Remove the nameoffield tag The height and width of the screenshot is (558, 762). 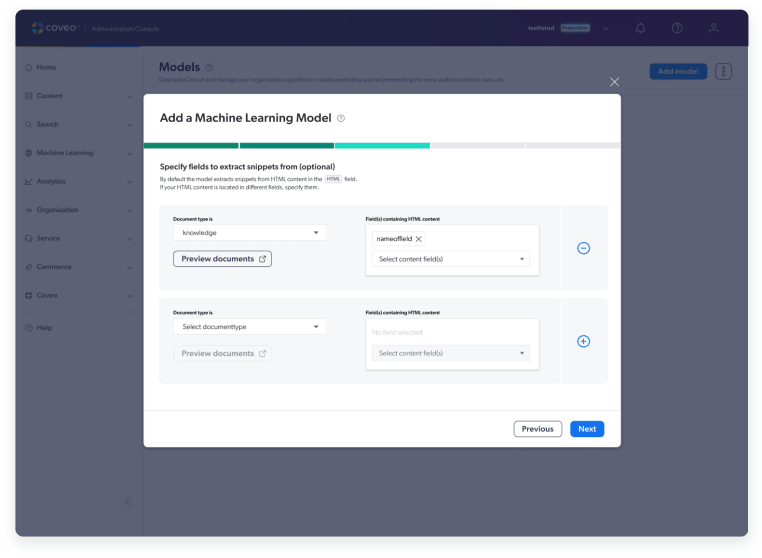tap(419, 239)
